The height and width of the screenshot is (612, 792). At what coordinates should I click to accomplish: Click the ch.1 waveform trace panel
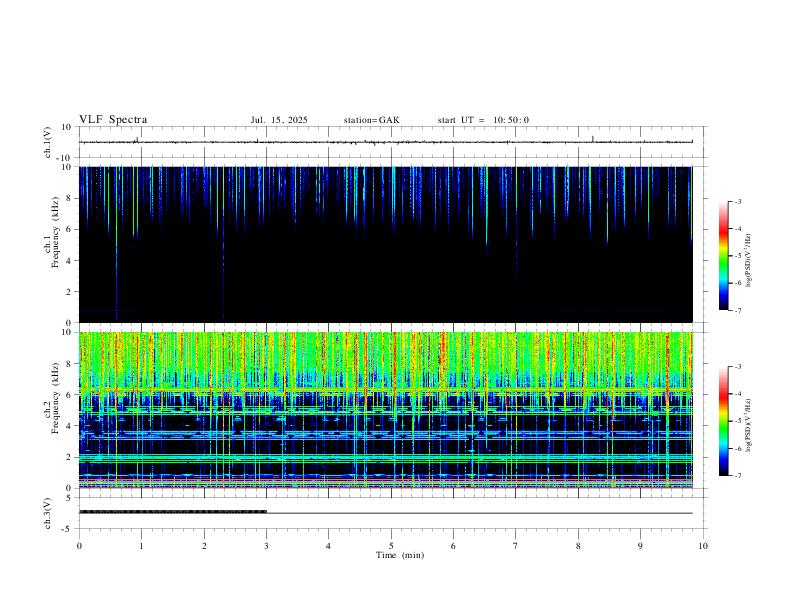(x=391, y=142)
